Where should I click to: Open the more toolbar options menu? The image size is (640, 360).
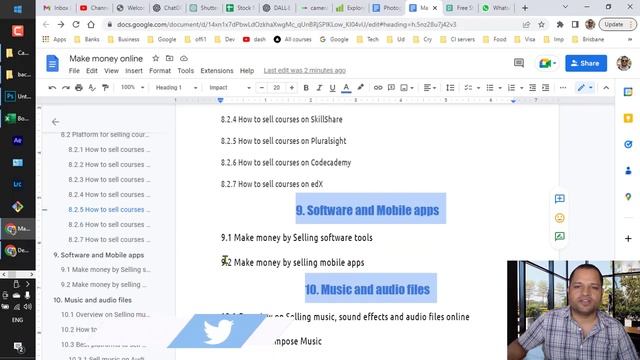click(x=563, y=87)
